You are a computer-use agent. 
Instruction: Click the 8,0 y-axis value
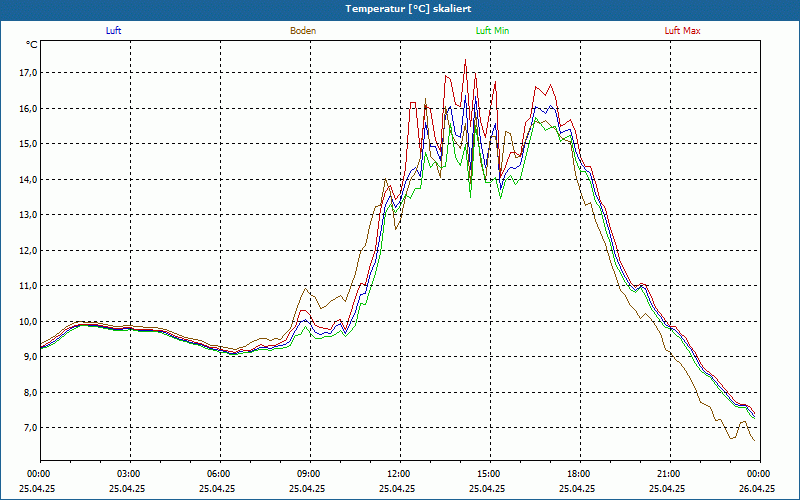tap(31, 392)
